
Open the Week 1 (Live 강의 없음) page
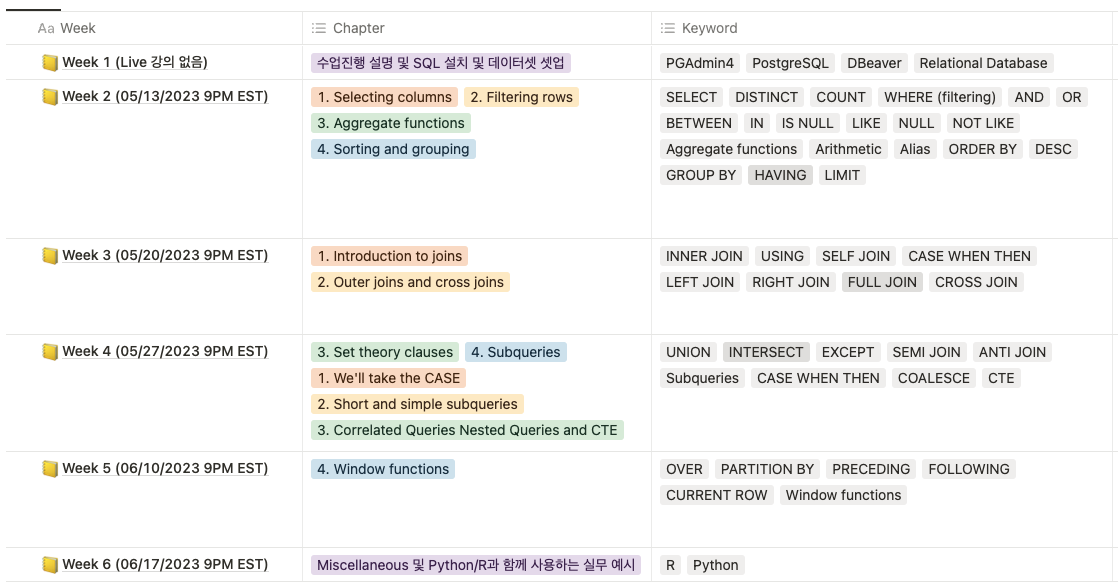[x=135, y=62]
